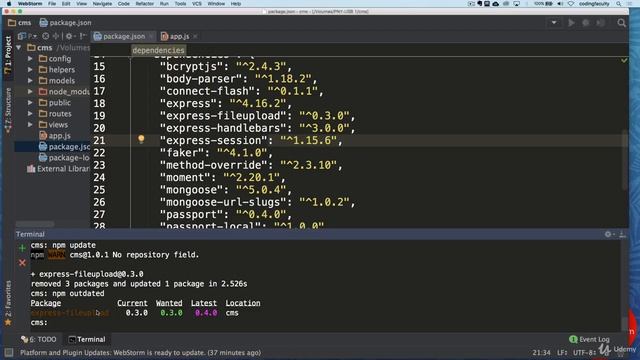Open the Structure tool window side tab
Viewport: 640px width, 360px height.
tap(8, 111)
